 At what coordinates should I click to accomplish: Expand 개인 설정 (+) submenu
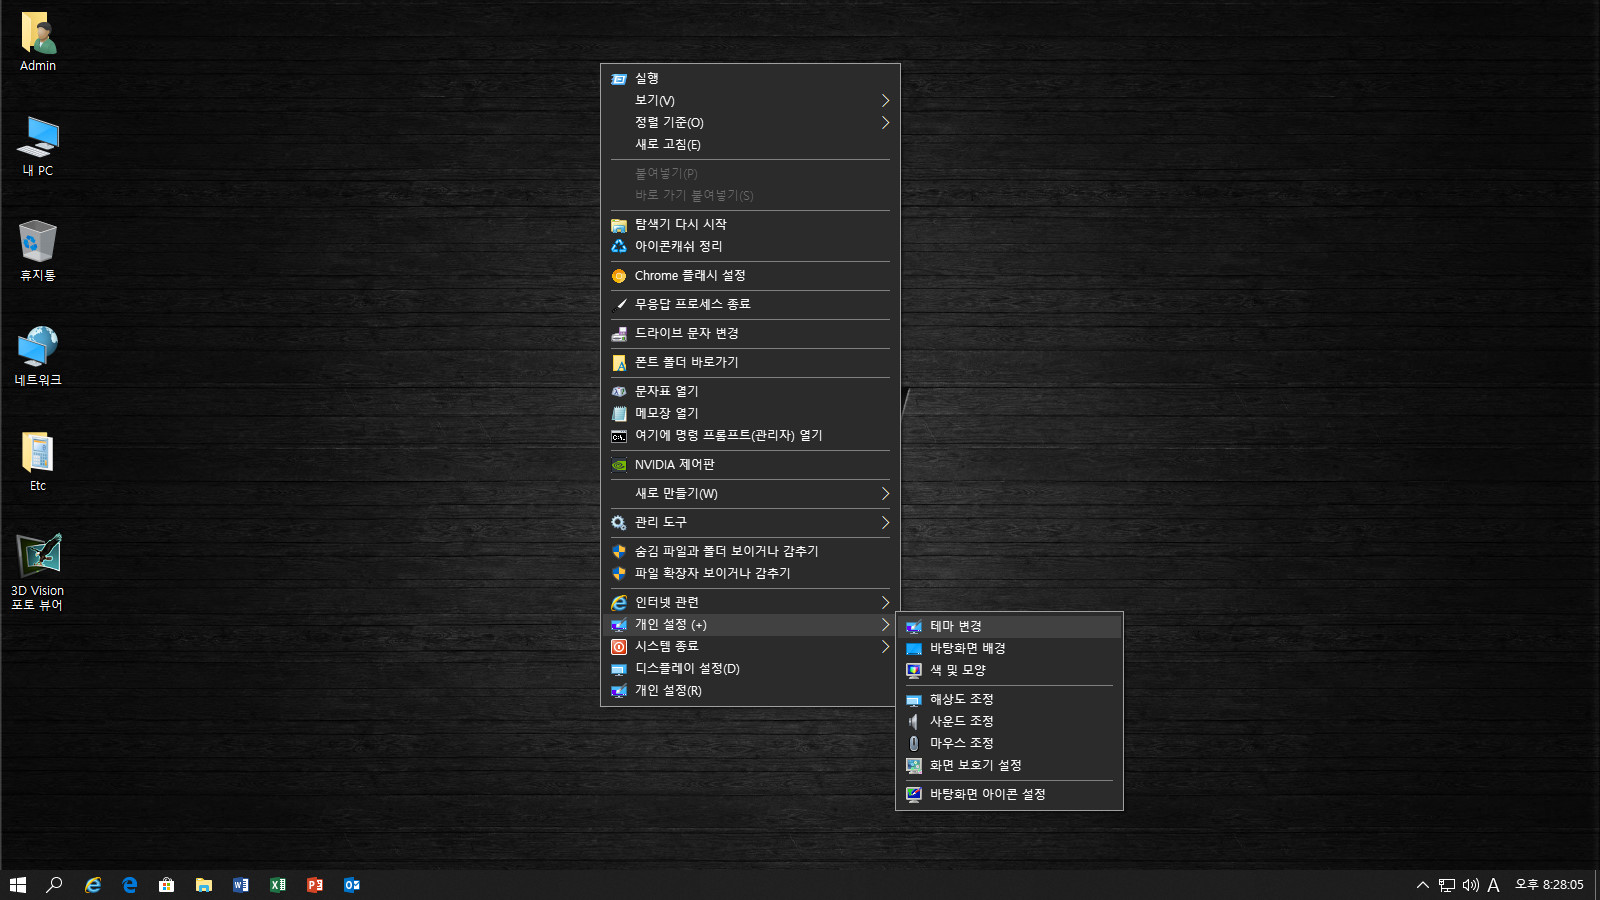(750, 624)
